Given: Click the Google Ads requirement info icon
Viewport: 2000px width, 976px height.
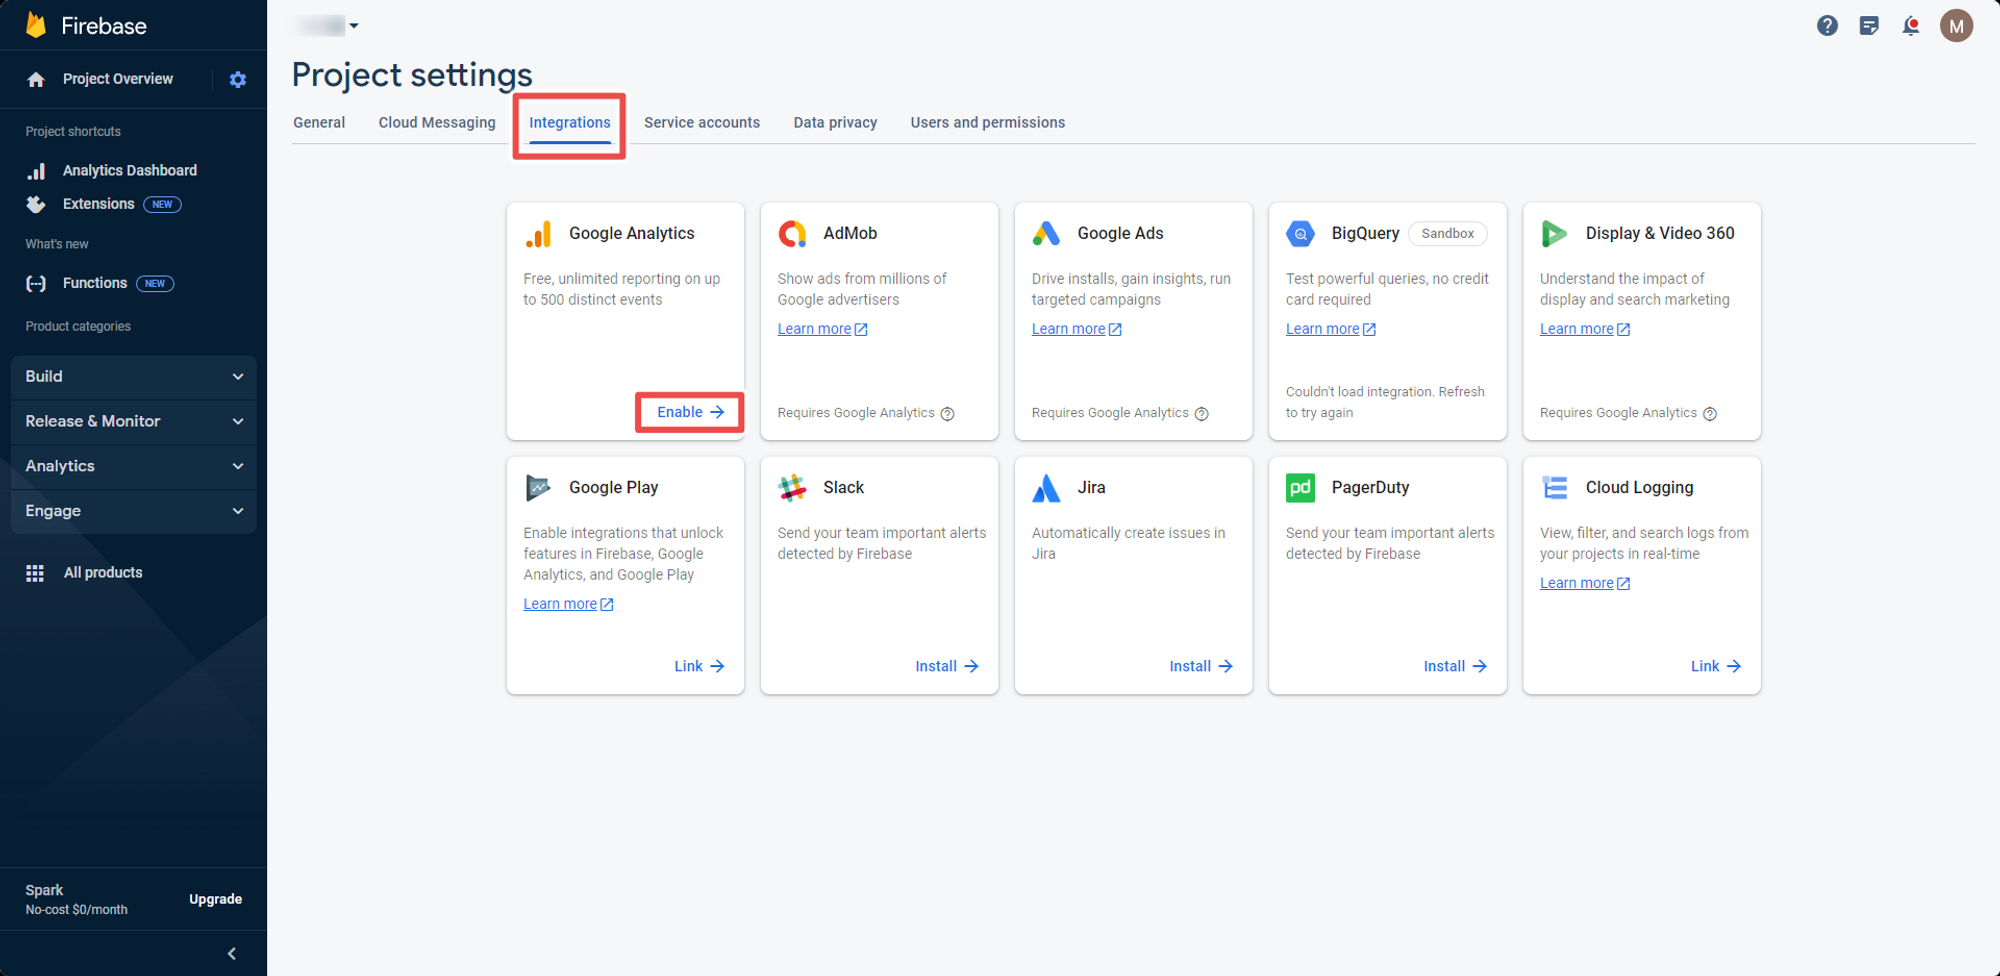Looking at the screenshot, I should point(1202,414).
